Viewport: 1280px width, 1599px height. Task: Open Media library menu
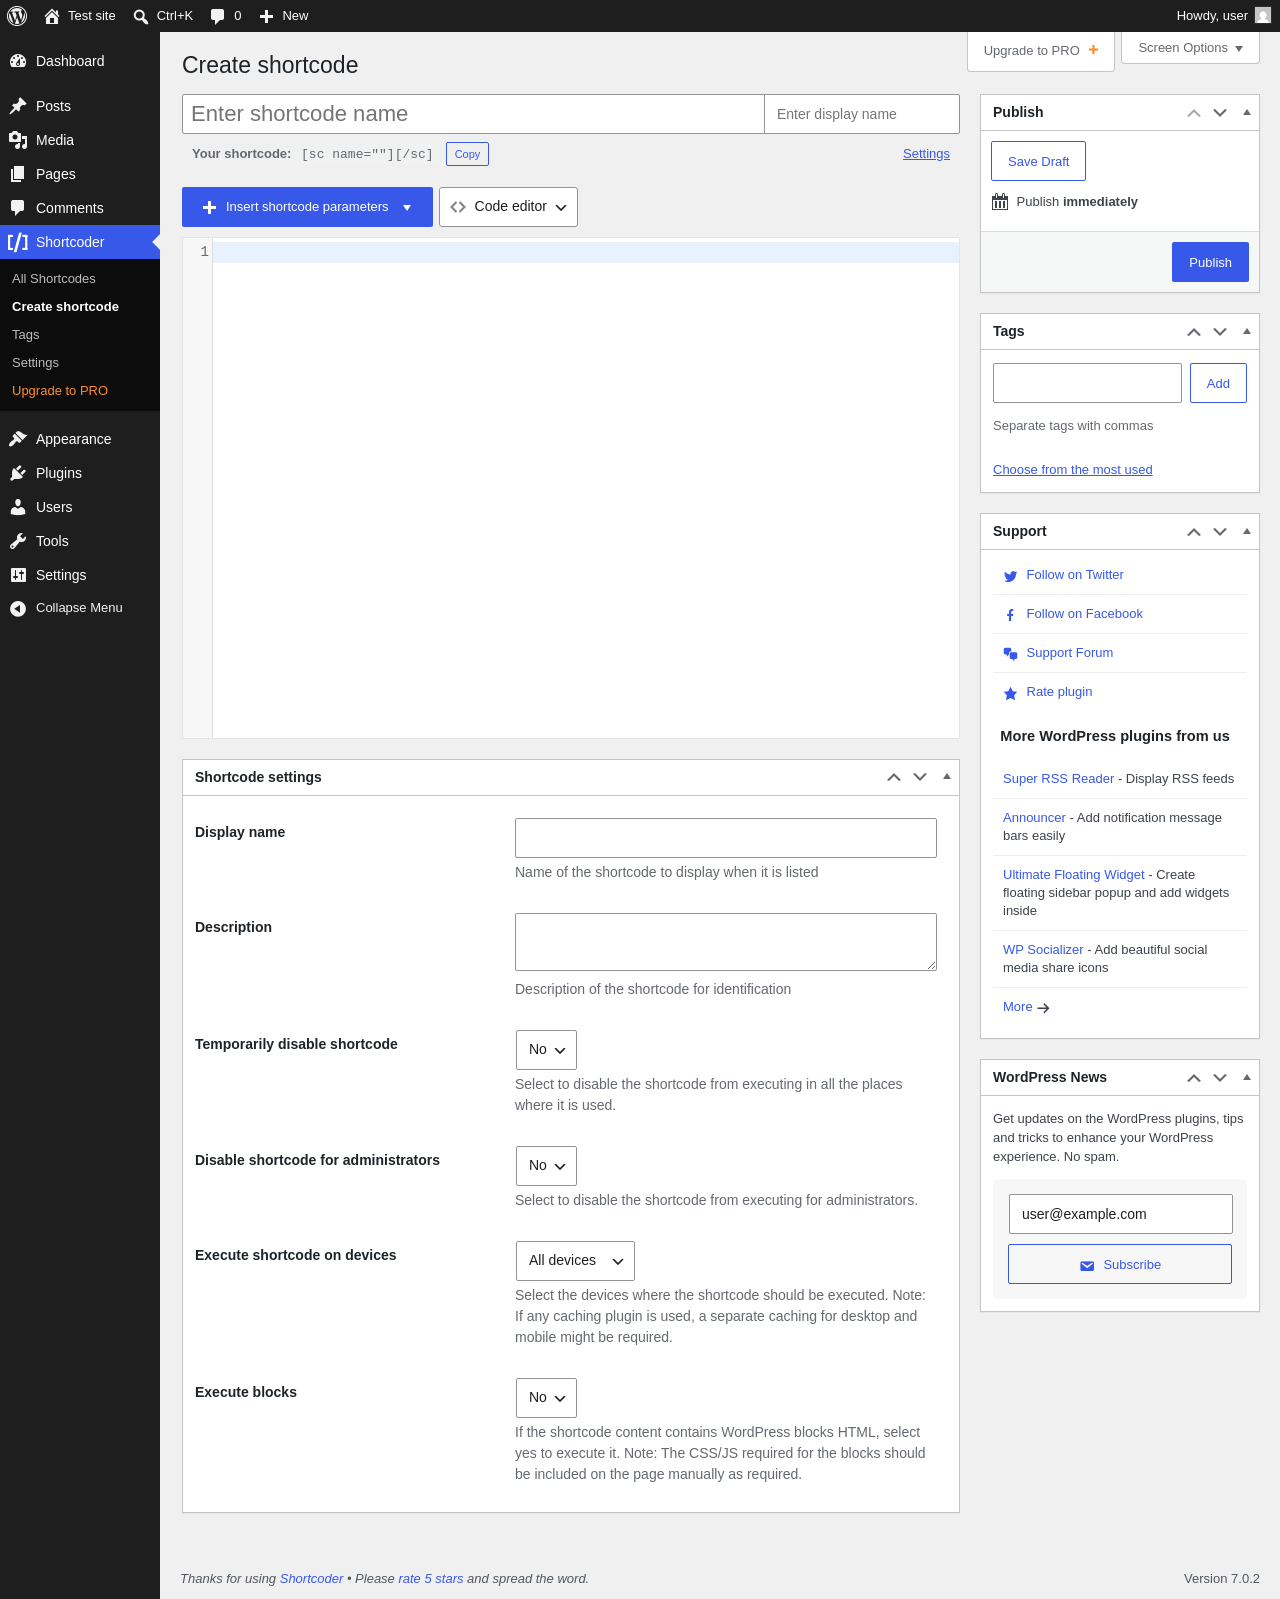80,140
